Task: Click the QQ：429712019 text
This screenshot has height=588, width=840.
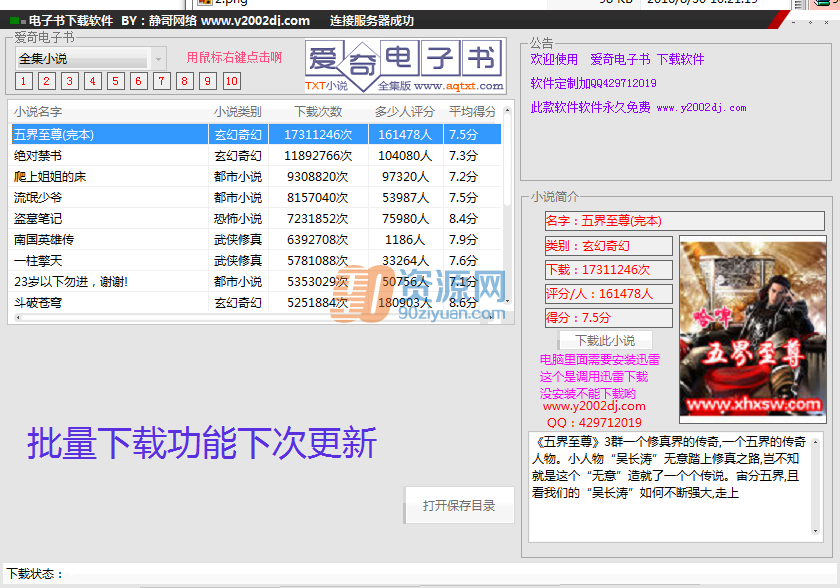Action: pyautogui.click(x=594, y=423)
